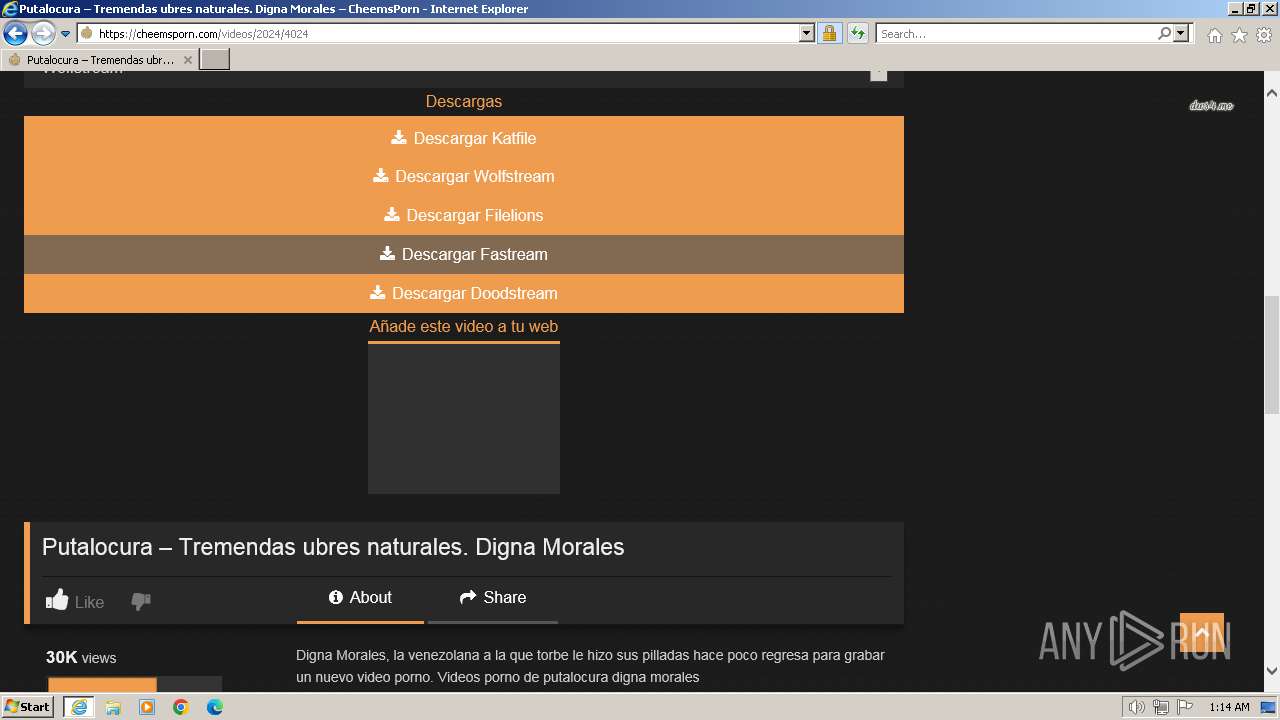Click Descargar Doodstream download link
This screenshot has width=1280, height=720.
coord(464,293)
